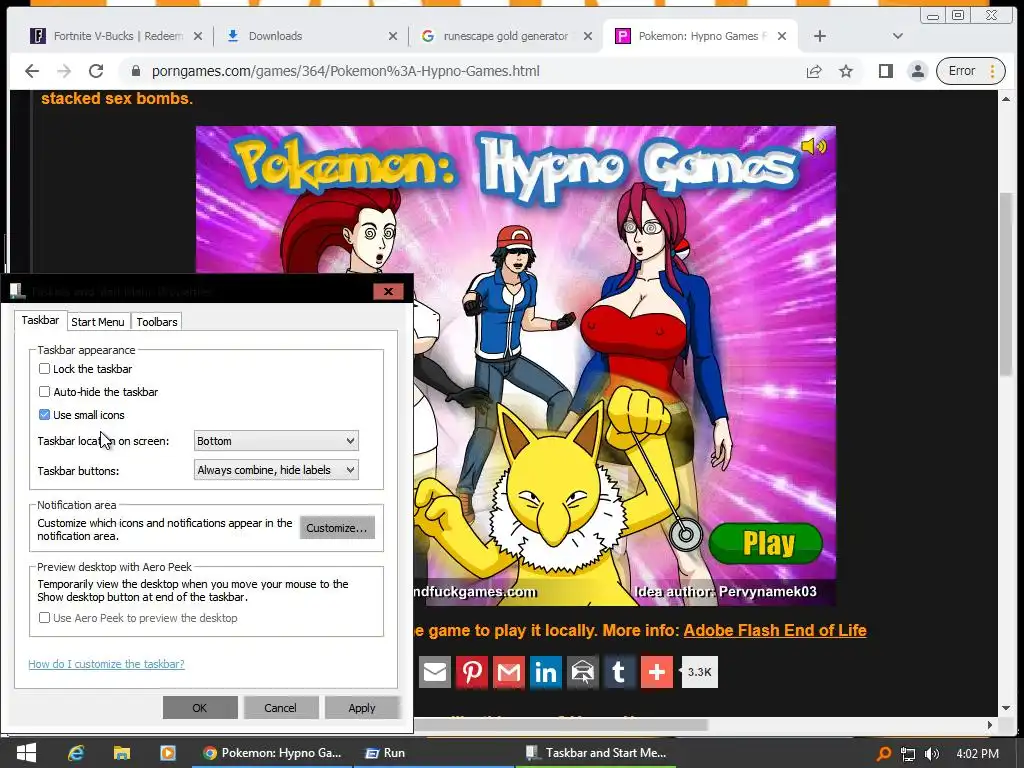The width and height of the screenshot is (1024, 768).
Task: Open the Chrome side panel icon
Action: pos(886,71)
